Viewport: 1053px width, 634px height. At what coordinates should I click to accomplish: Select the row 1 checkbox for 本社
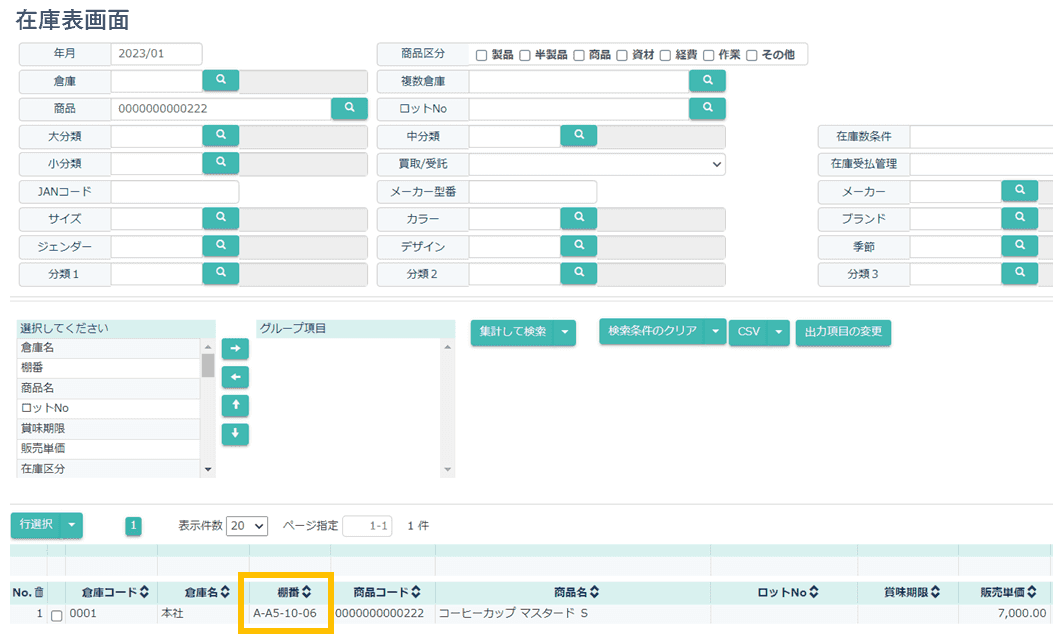pos(57,615)
